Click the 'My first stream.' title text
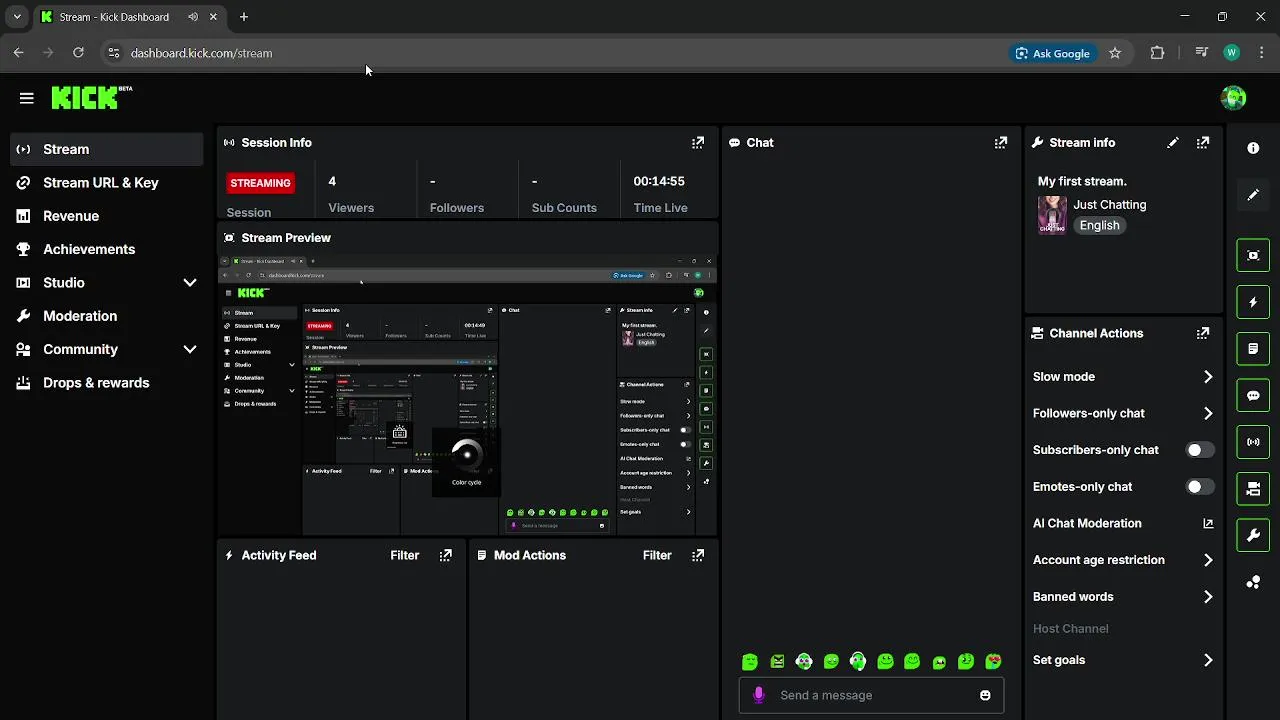 (x=1082, y=181)
